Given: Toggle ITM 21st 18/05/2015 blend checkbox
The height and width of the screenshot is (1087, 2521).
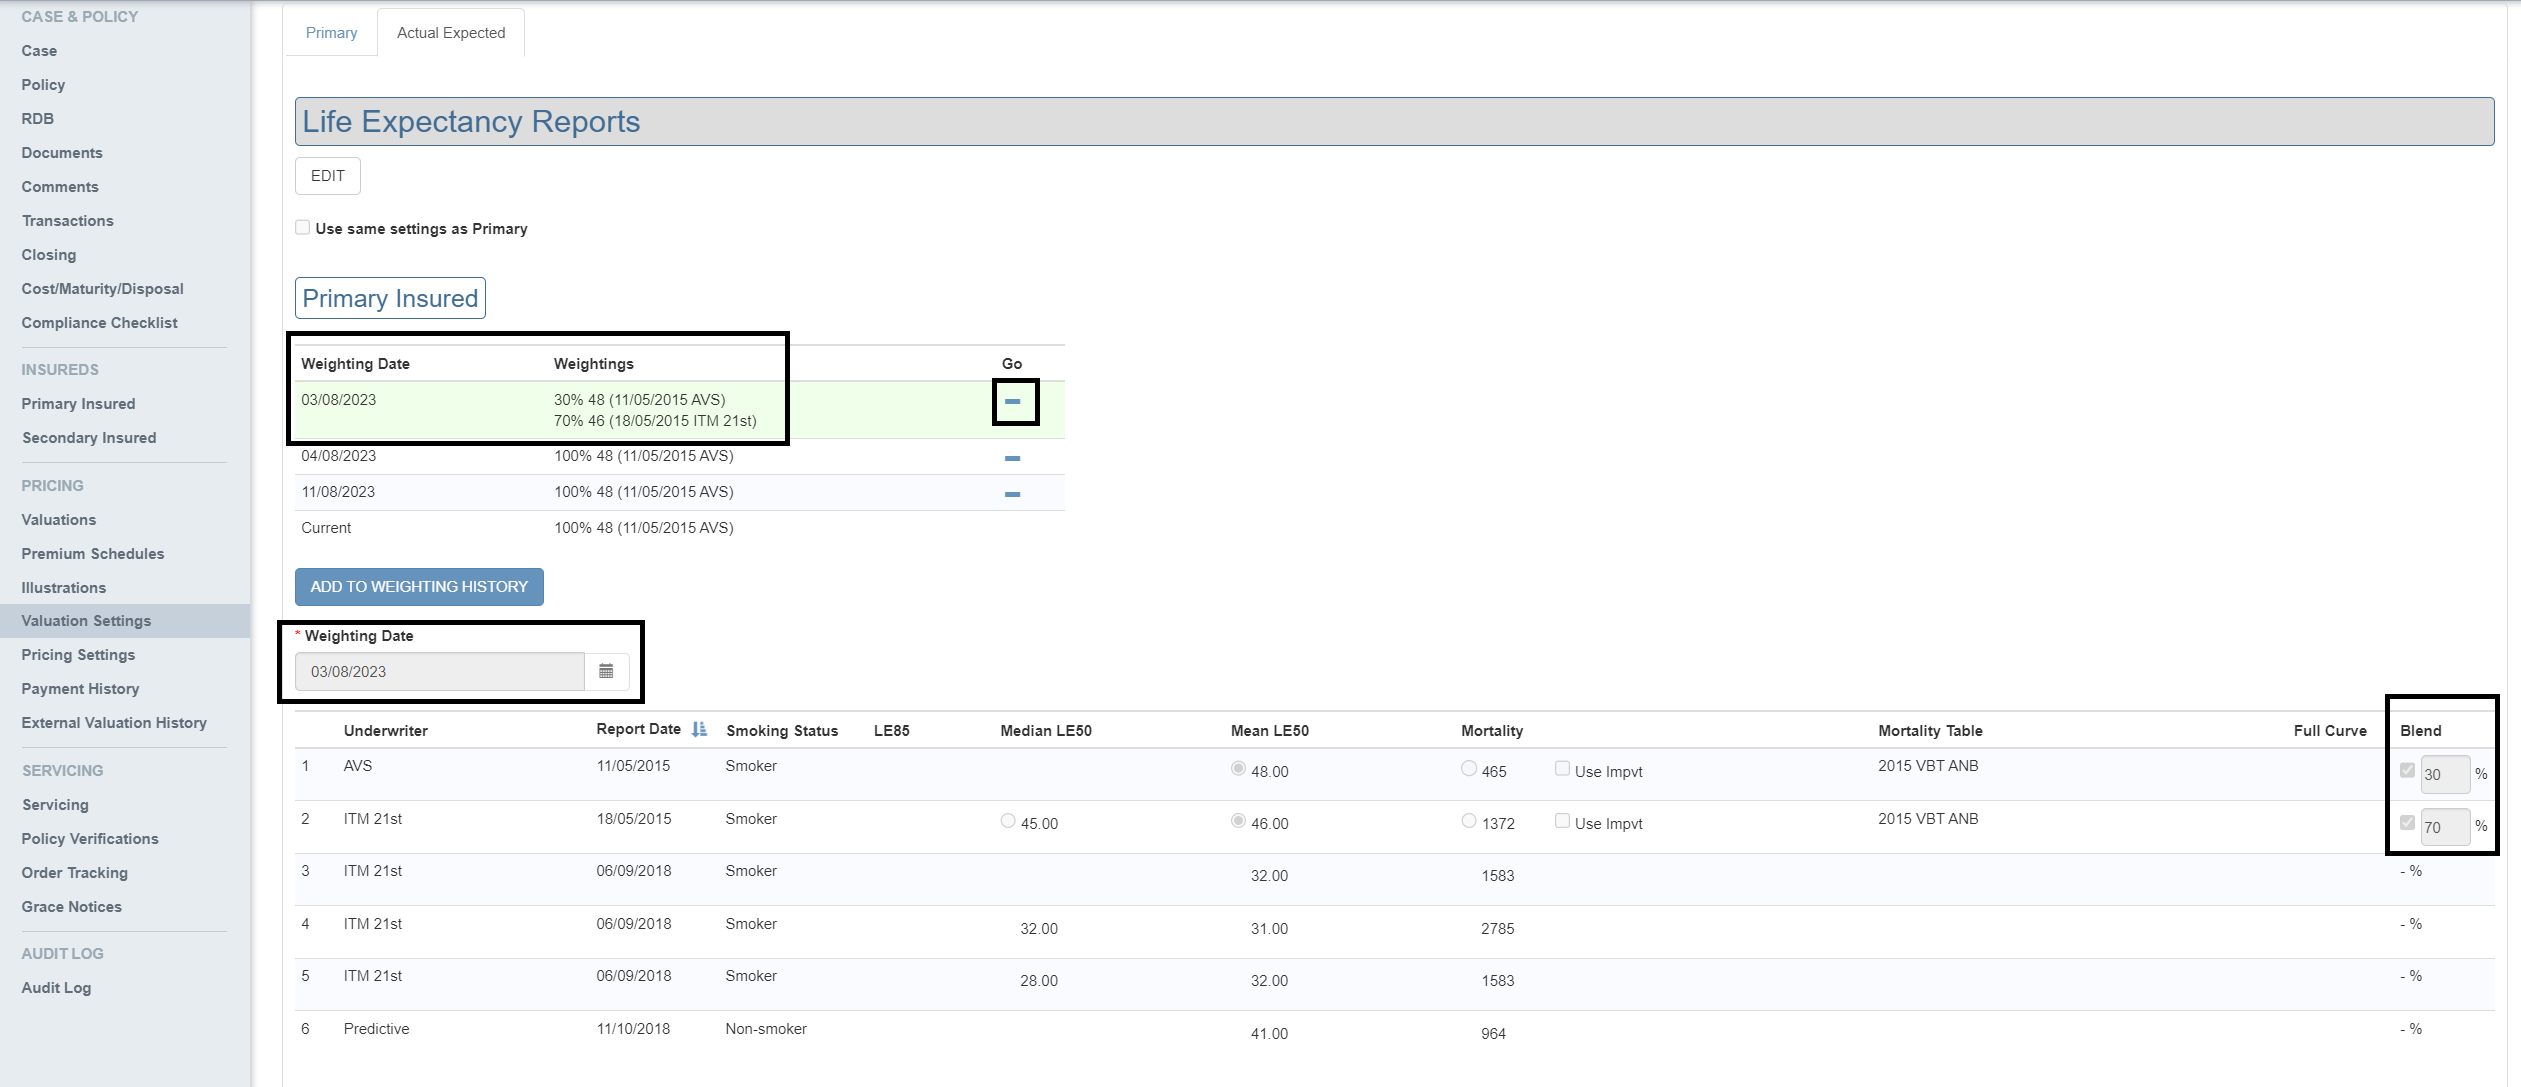Looking at the screenshot, I should [x=2407, y=823].
